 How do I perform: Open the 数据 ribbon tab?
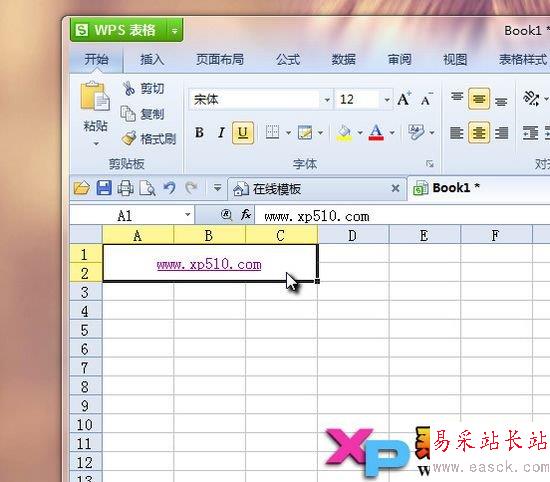coord(344,59)
